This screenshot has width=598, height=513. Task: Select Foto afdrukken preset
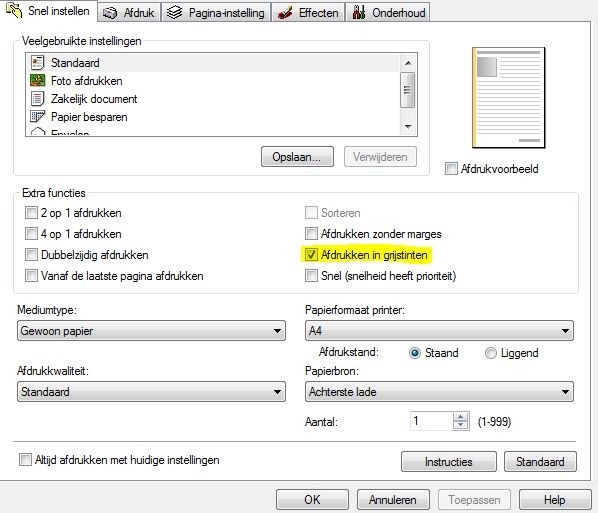[x=213, y=80]
